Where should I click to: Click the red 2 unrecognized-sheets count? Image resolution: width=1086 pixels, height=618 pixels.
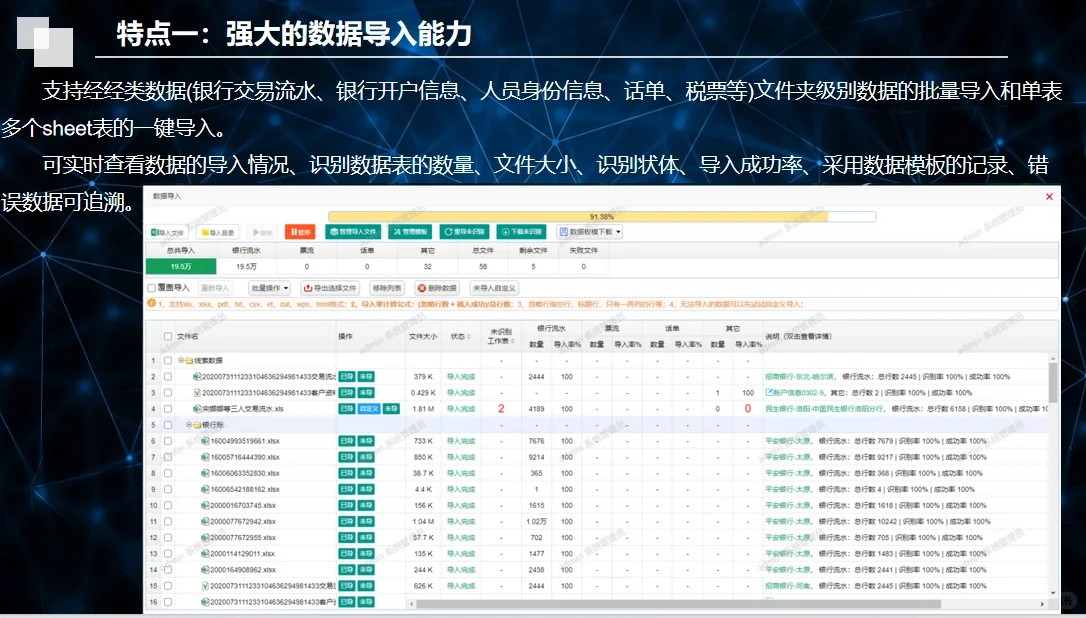click(501, 409)
